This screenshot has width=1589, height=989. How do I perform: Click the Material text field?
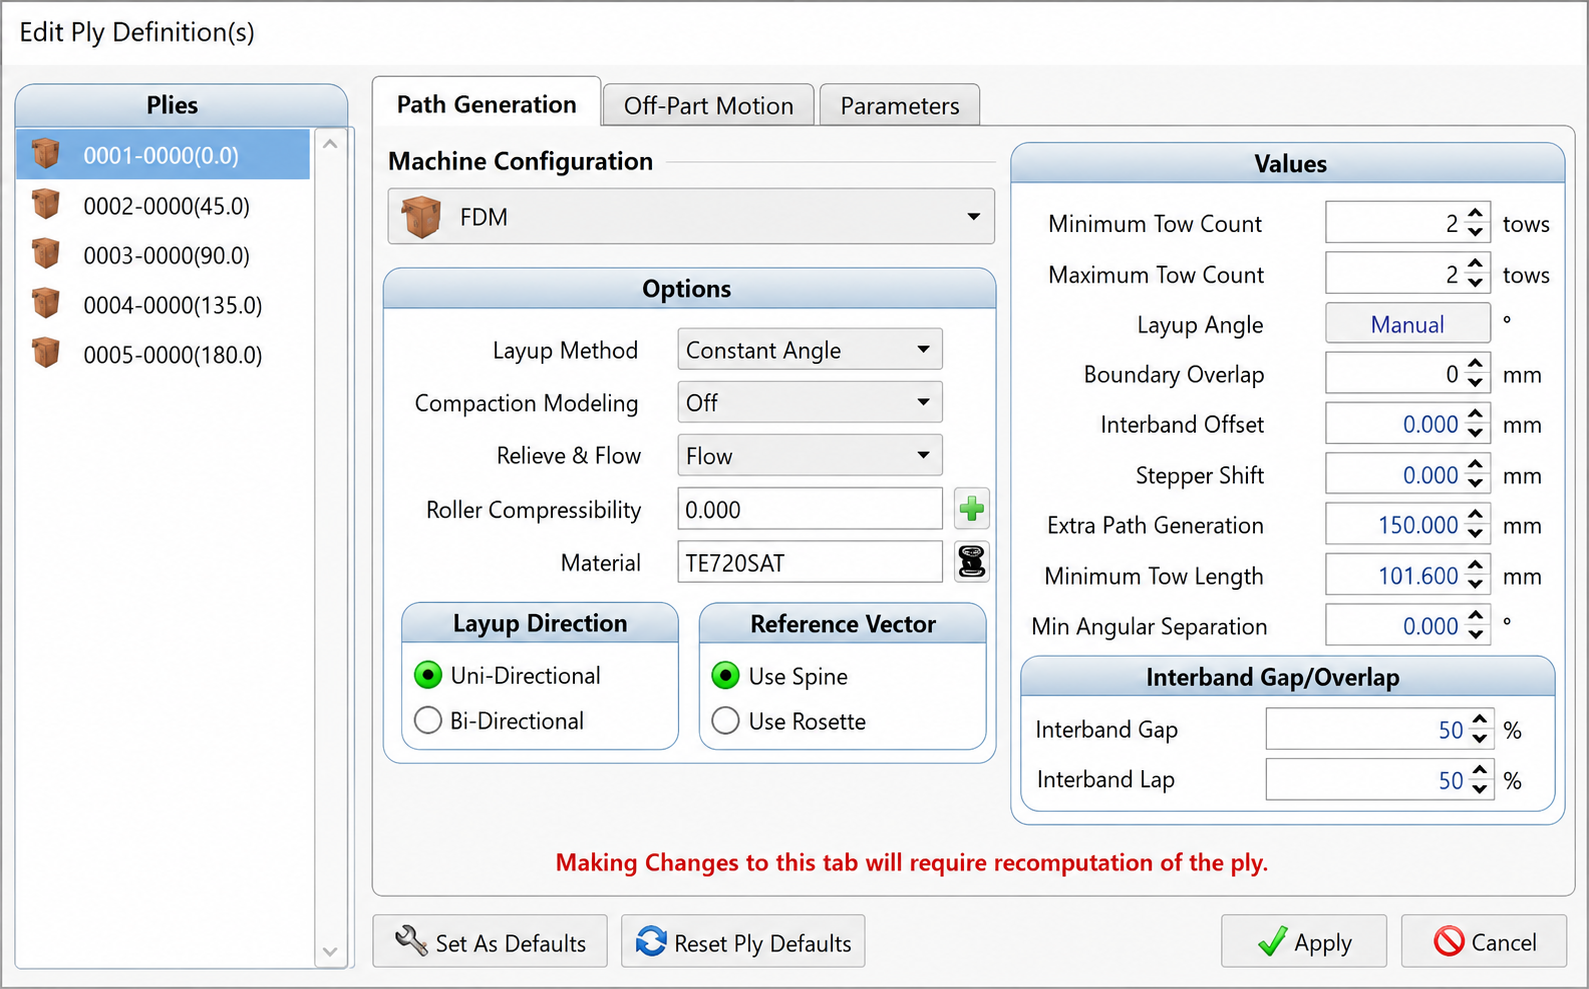(810, 562)
